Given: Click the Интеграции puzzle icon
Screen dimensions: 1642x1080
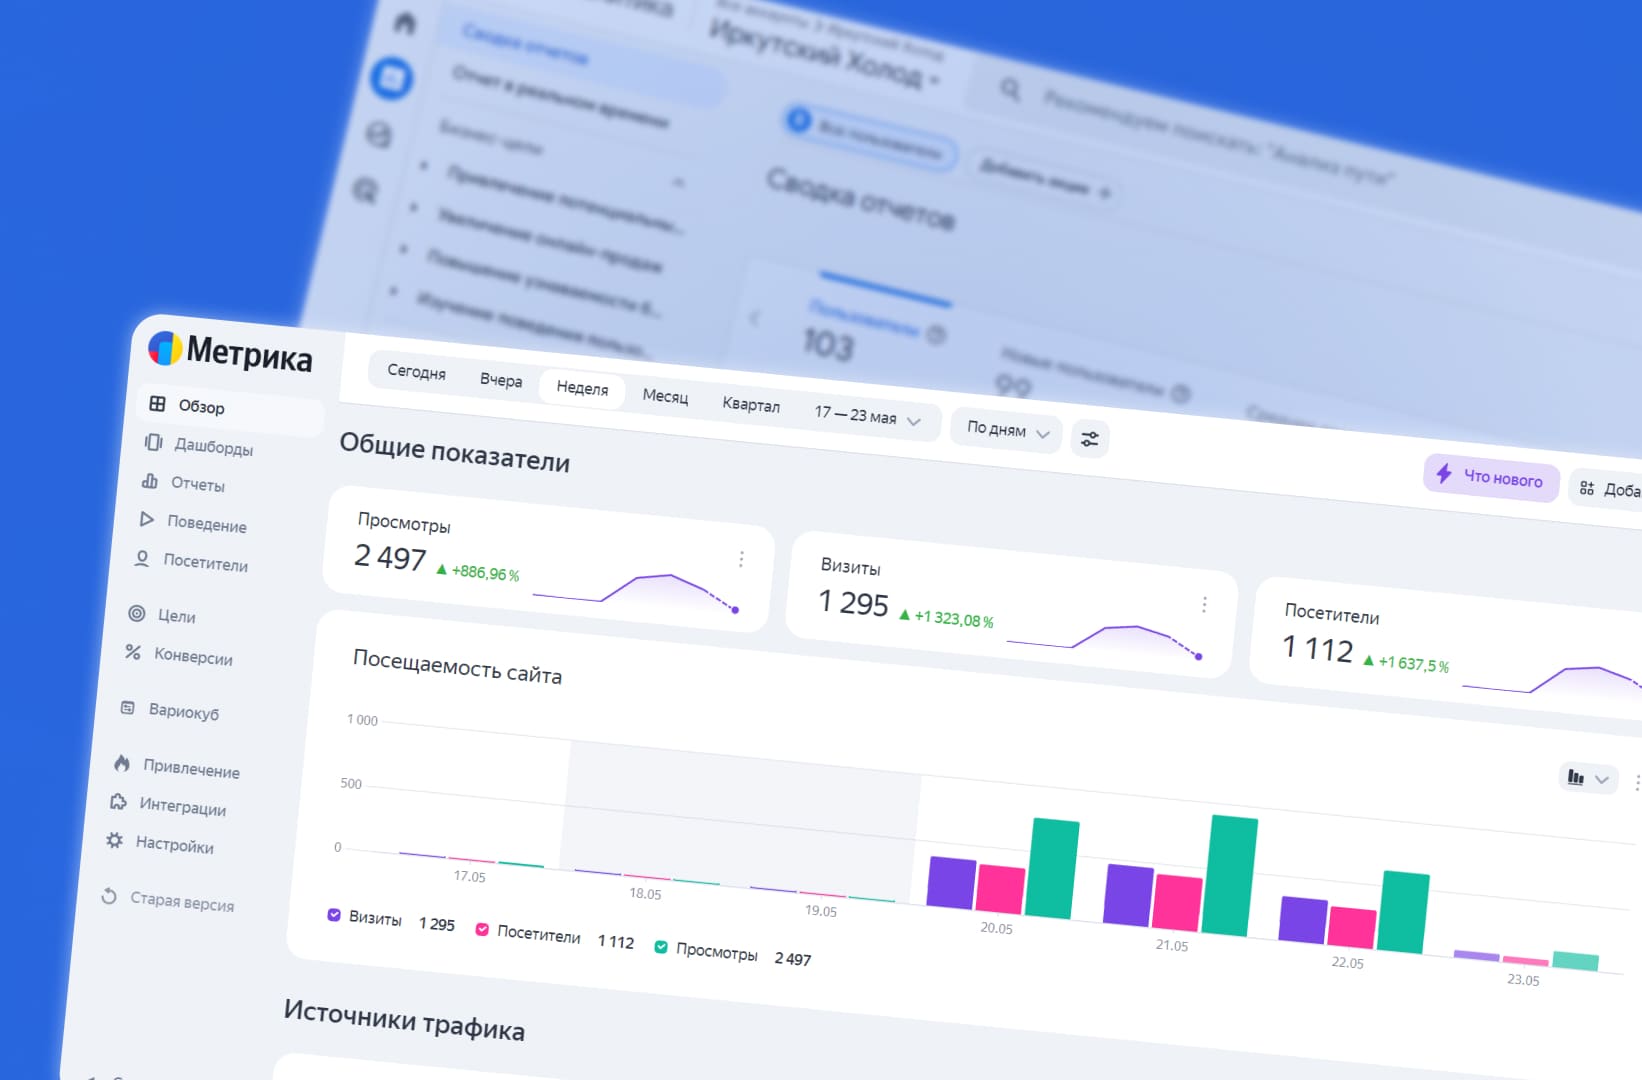Looking at the screenshot, I should click(x=118, y=802).
